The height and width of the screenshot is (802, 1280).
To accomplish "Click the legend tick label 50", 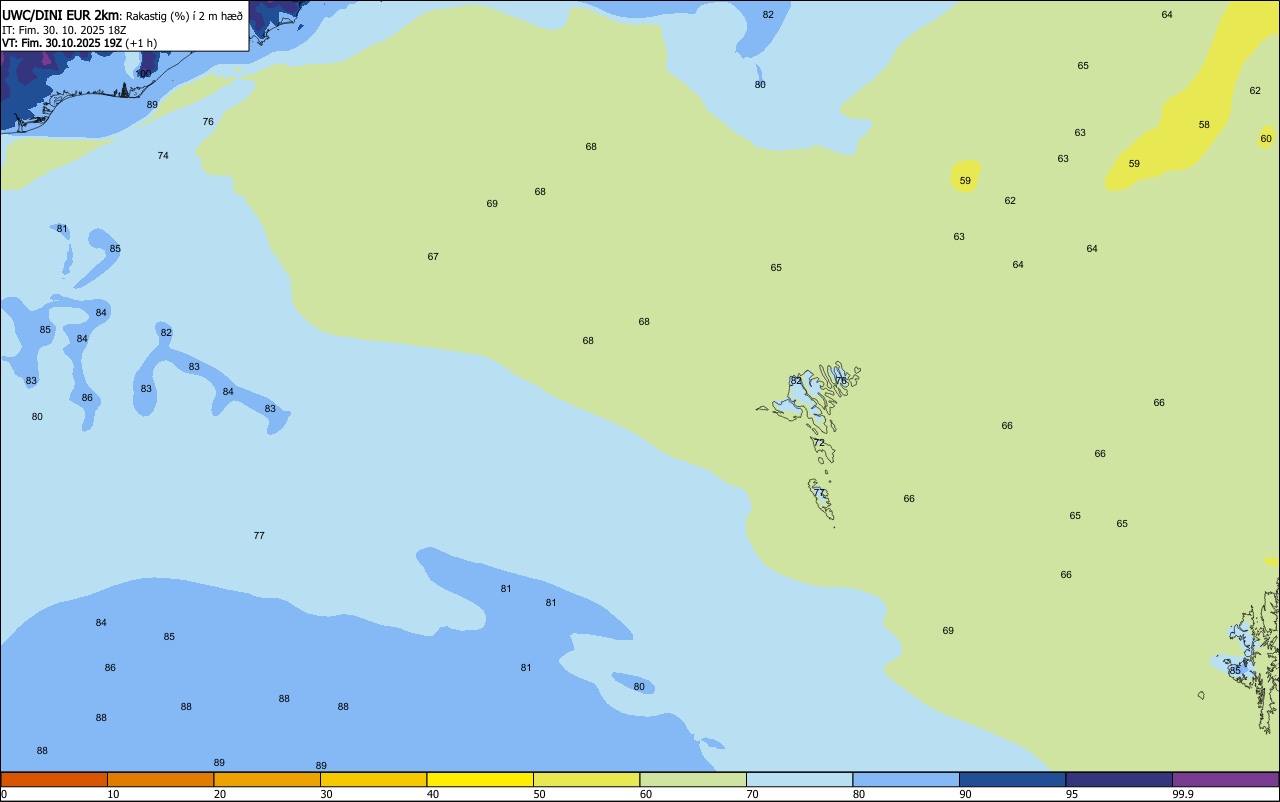I will coord(539,794).
